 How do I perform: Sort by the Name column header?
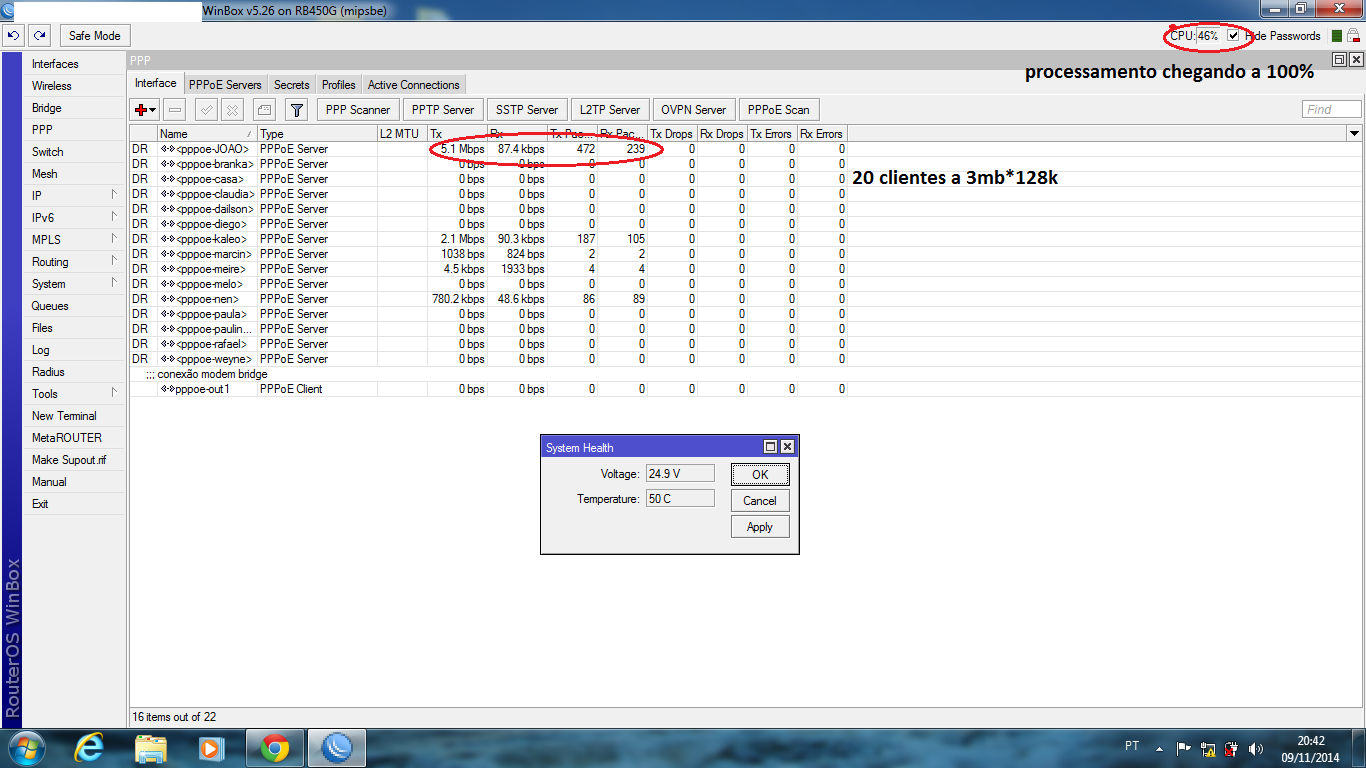(x=207, y=133)
